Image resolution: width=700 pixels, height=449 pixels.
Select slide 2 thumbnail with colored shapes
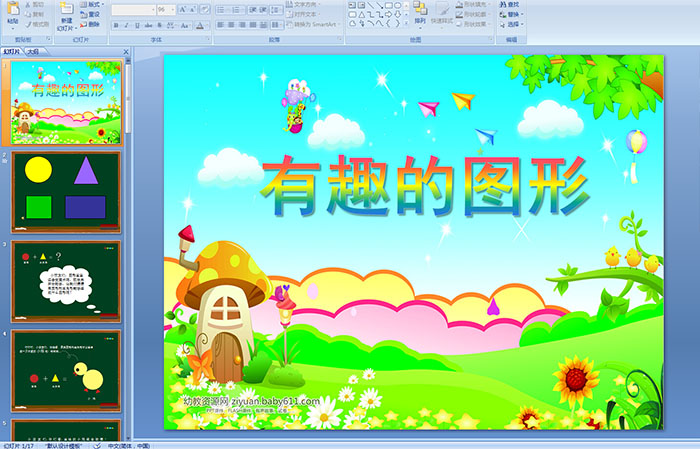[66, 192]
